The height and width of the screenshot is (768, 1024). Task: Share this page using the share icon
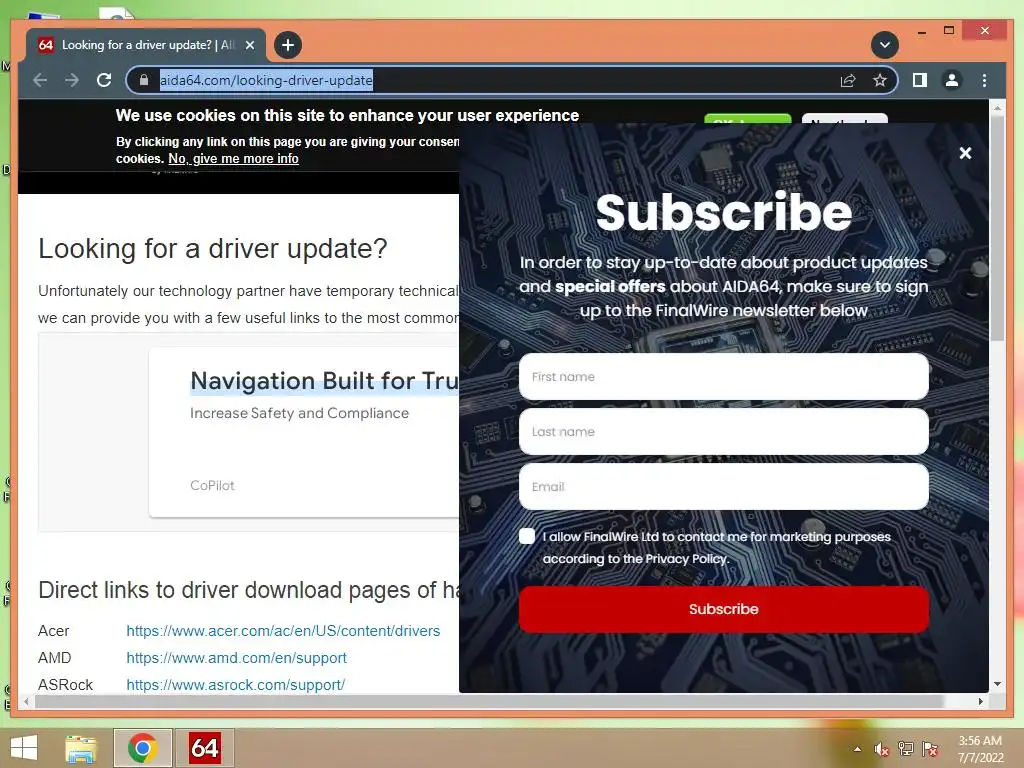848,80
